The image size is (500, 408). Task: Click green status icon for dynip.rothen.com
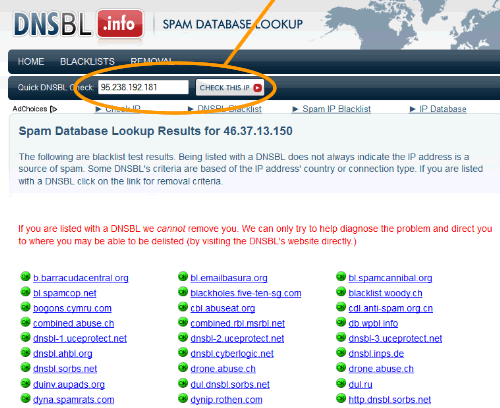[183, 398]
